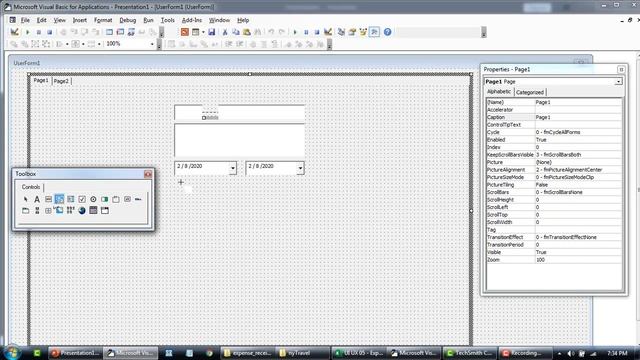
Task: Pick the Frame control in the Toolbox
Action: coord(116,199)
